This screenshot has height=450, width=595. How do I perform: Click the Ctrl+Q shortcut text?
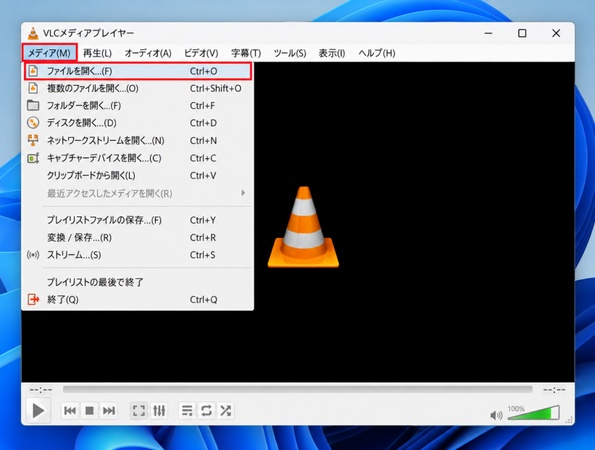pos(203,299)
